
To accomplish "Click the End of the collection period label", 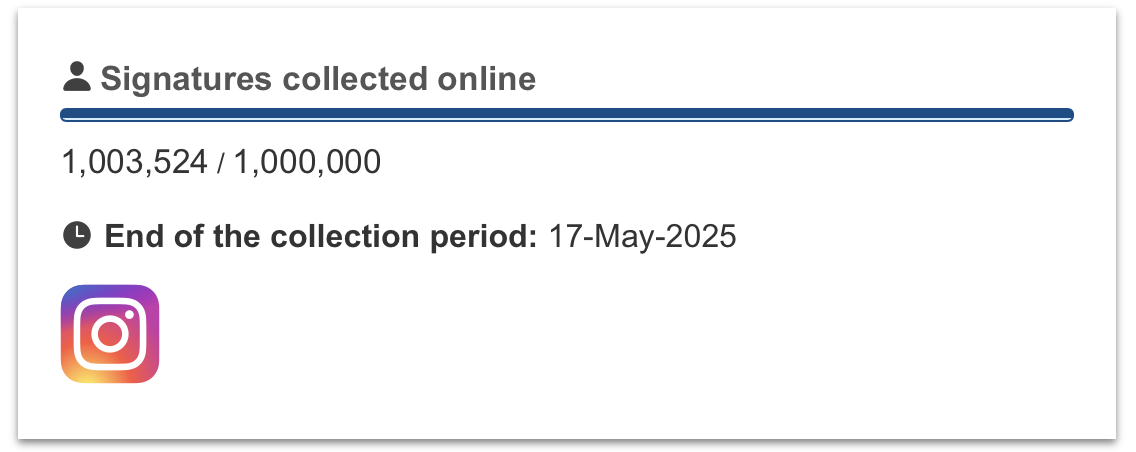I will (x=321, y=237).
